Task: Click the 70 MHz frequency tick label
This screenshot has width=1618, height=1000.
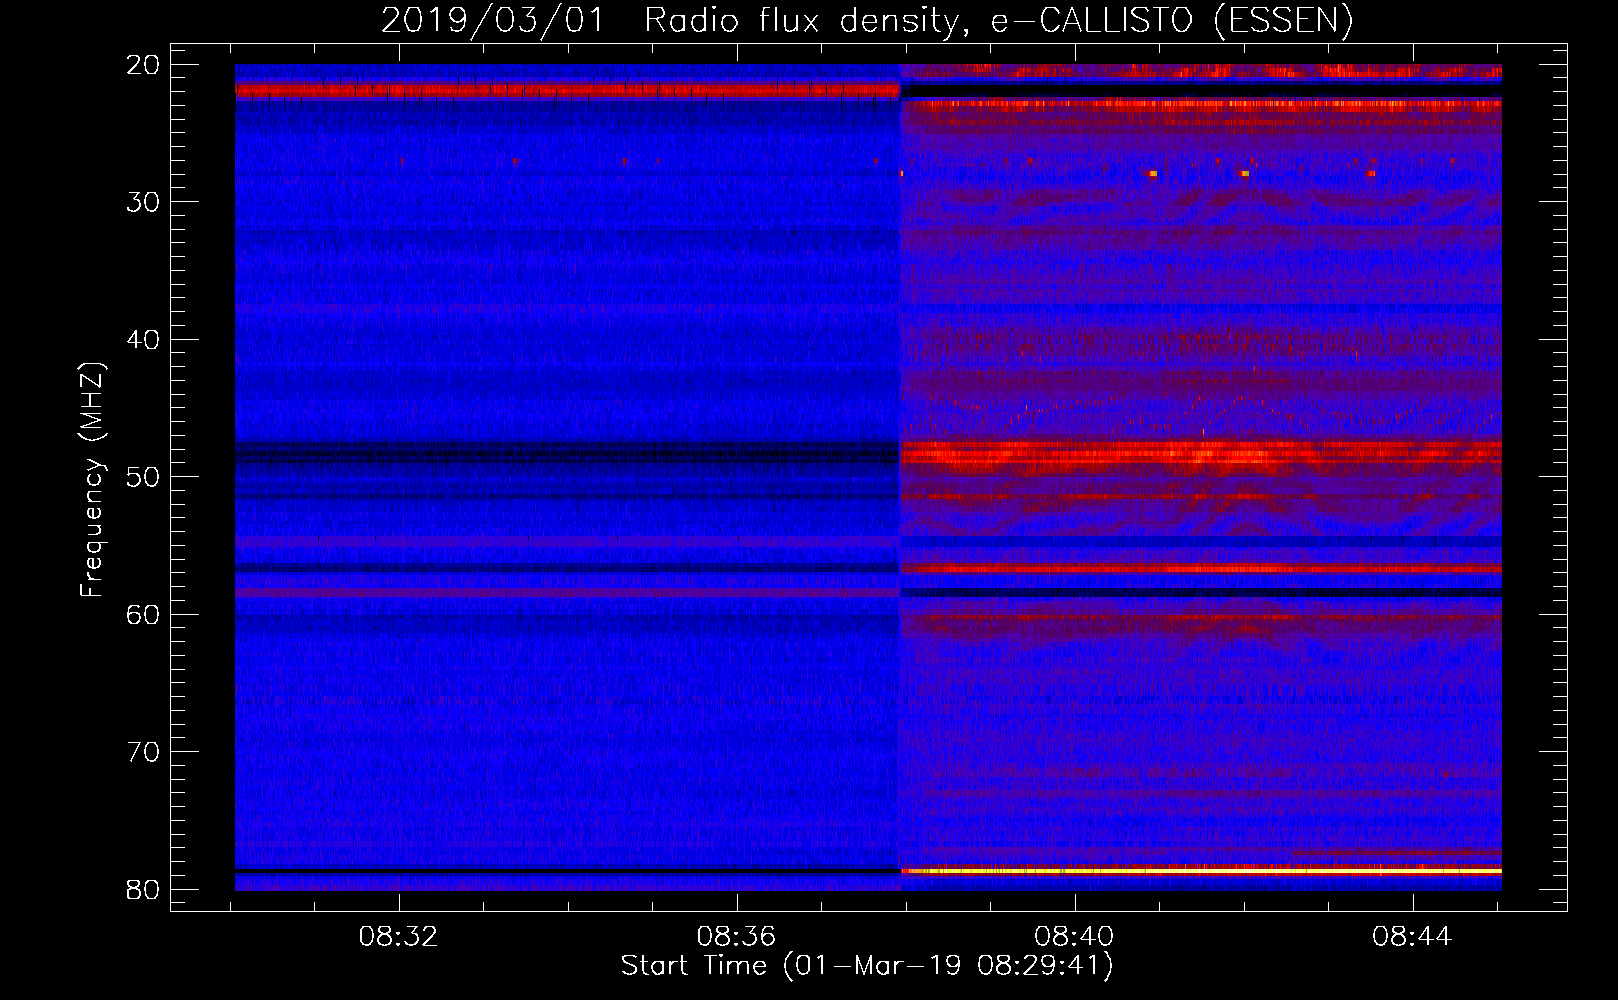Action: coord(143,752)
